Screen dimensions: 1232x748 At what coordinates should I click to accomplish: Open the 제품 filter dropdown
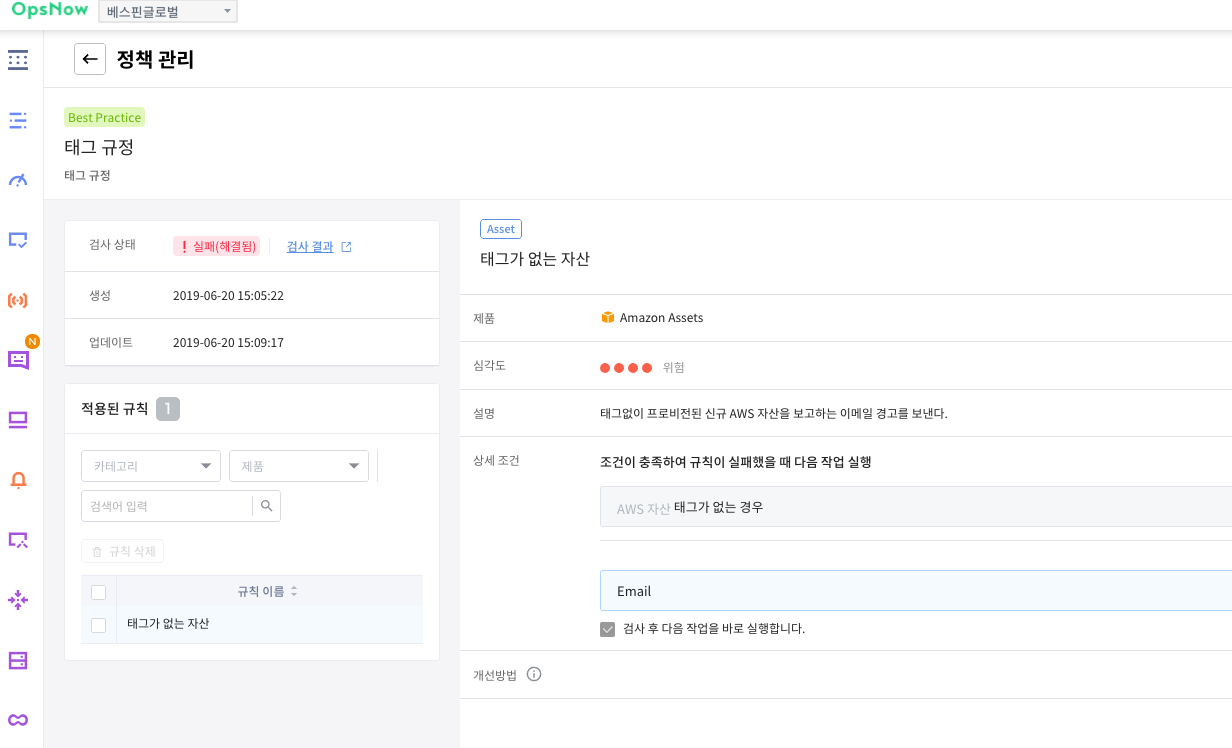pyautogui.click(x=299, y=466)
